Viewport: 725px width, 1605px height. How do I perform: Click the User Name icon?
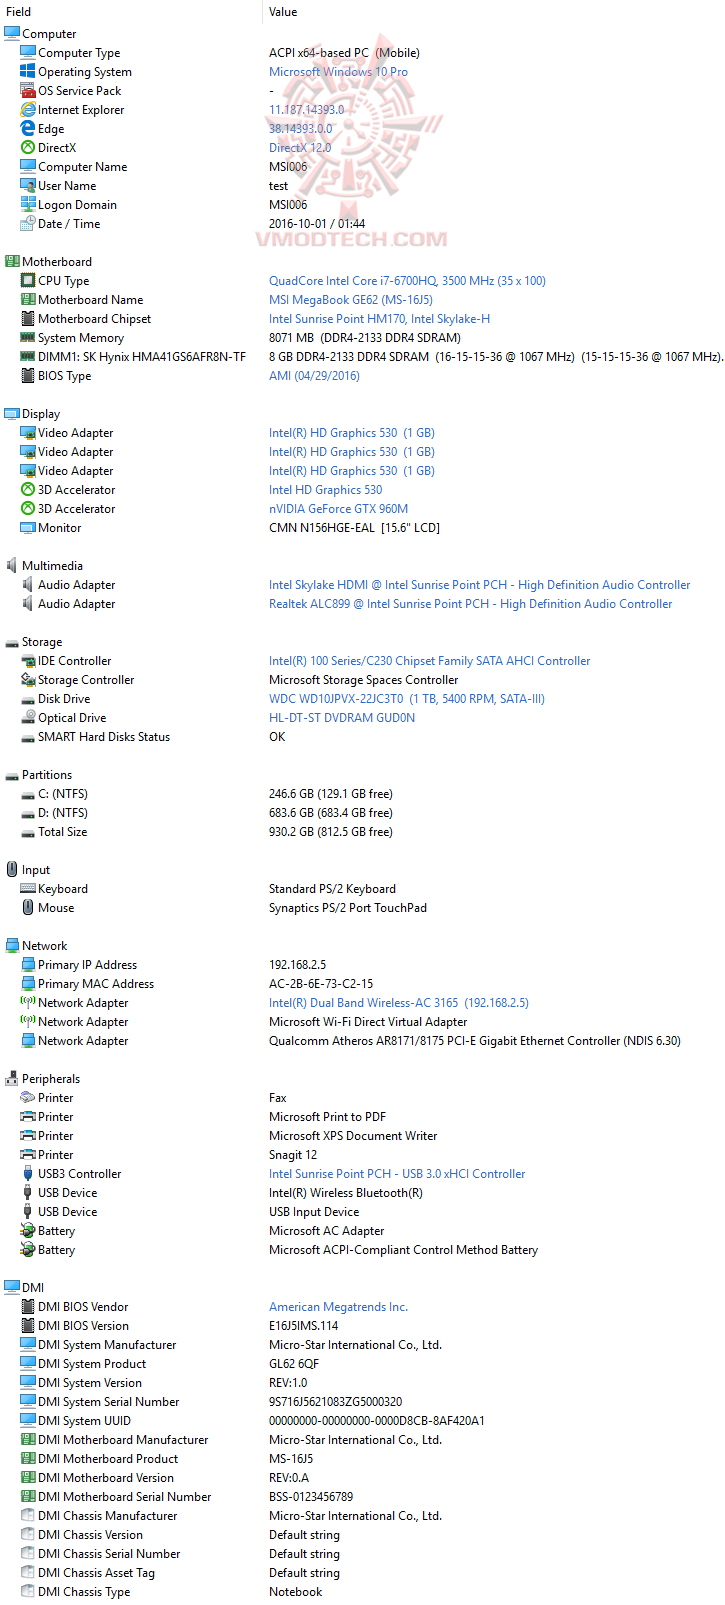coord(28,185)
